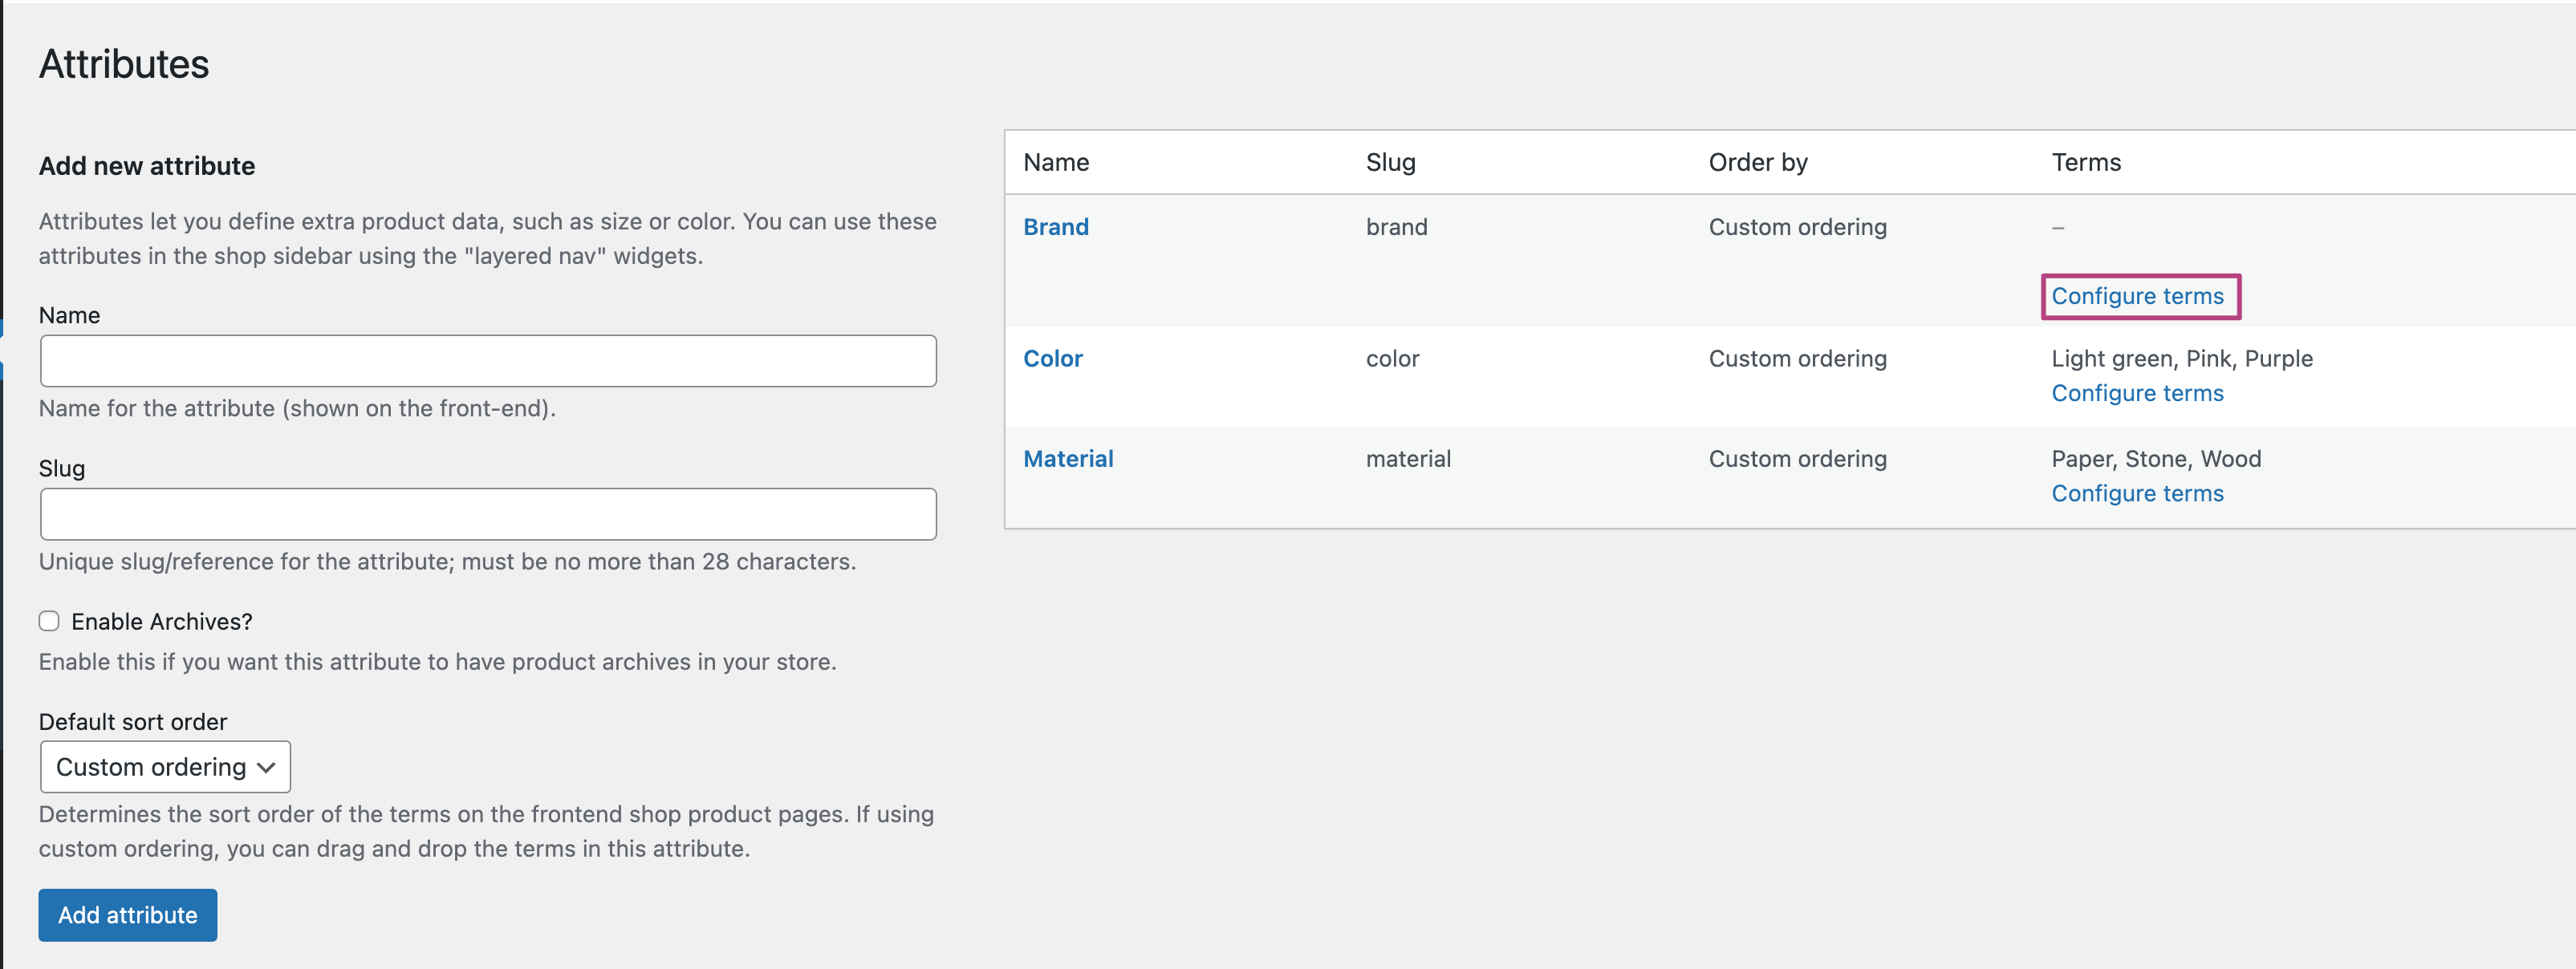2576x969 pixels.
Task: Click Light green, Pink, Purple terms text
Action: [x=2181, y=358]
